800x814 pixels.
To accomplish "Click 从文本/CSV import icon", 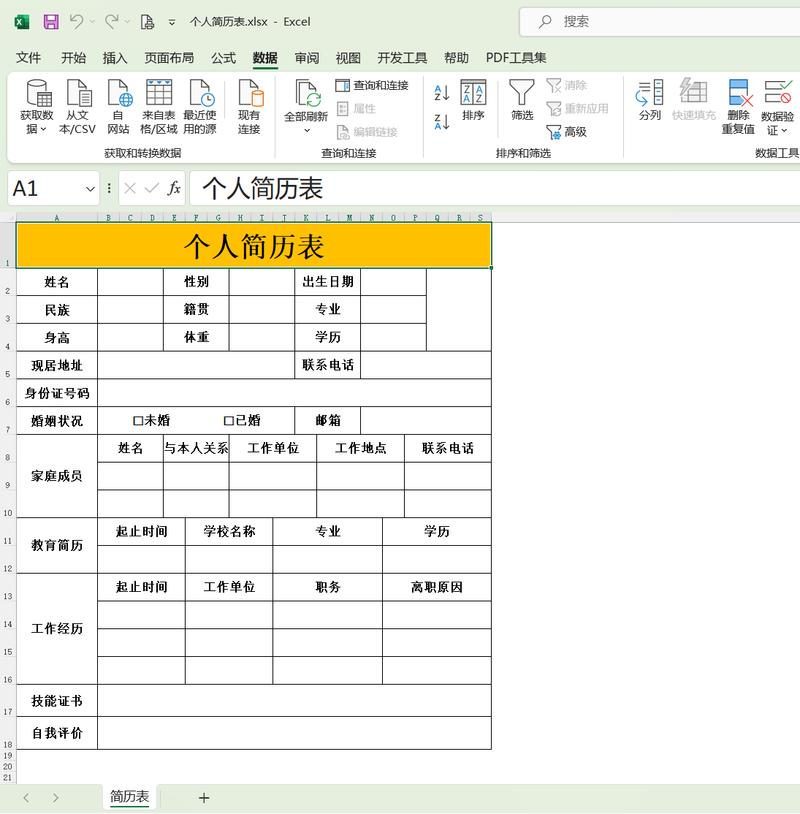I will pyautogui.click(x=79, y=93).
